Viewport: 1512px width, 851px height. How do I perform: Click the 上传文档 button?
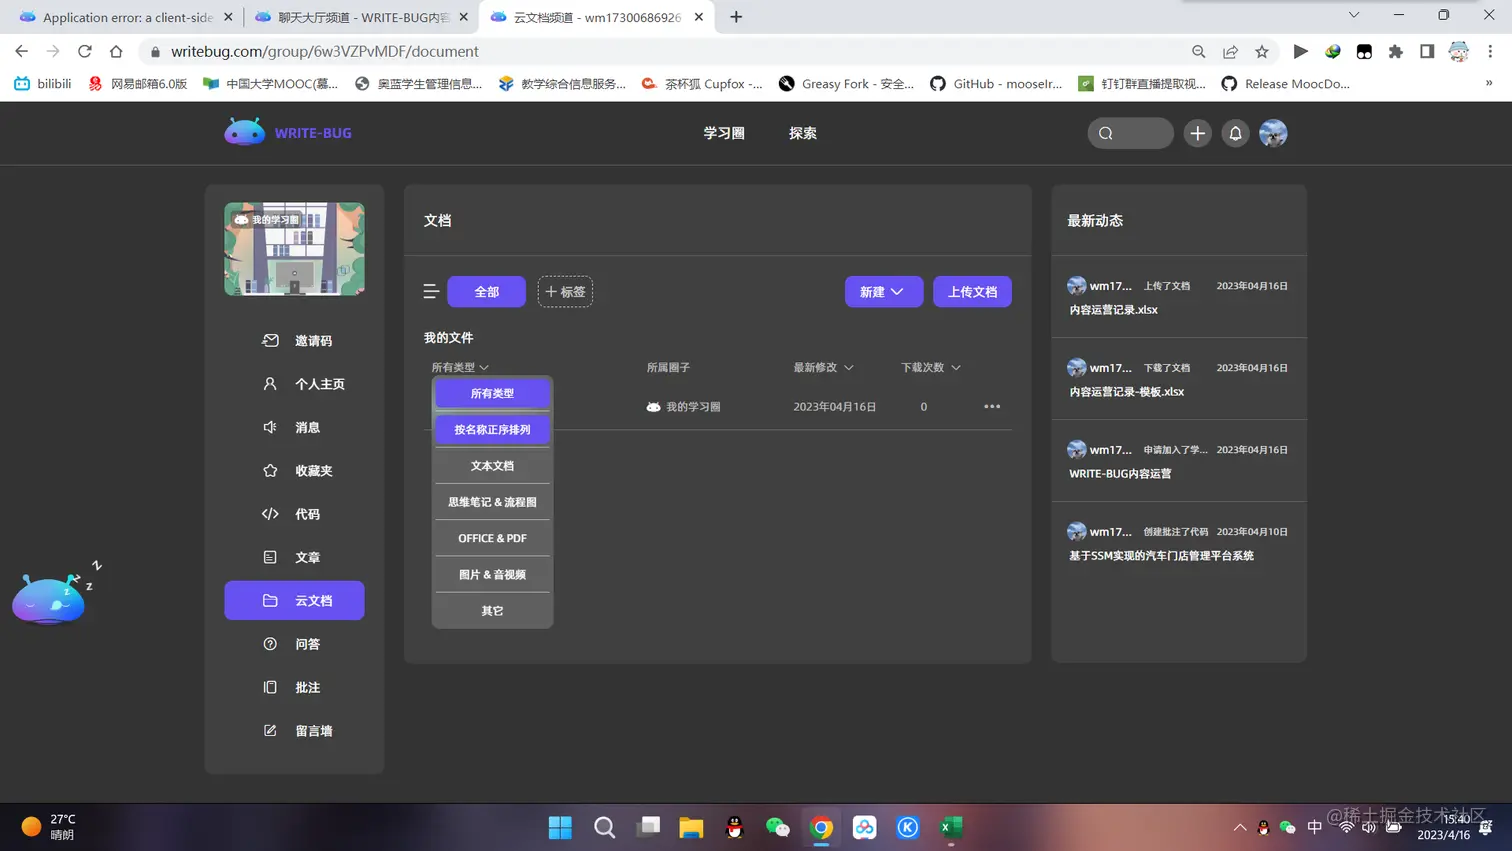coord(972,292)
